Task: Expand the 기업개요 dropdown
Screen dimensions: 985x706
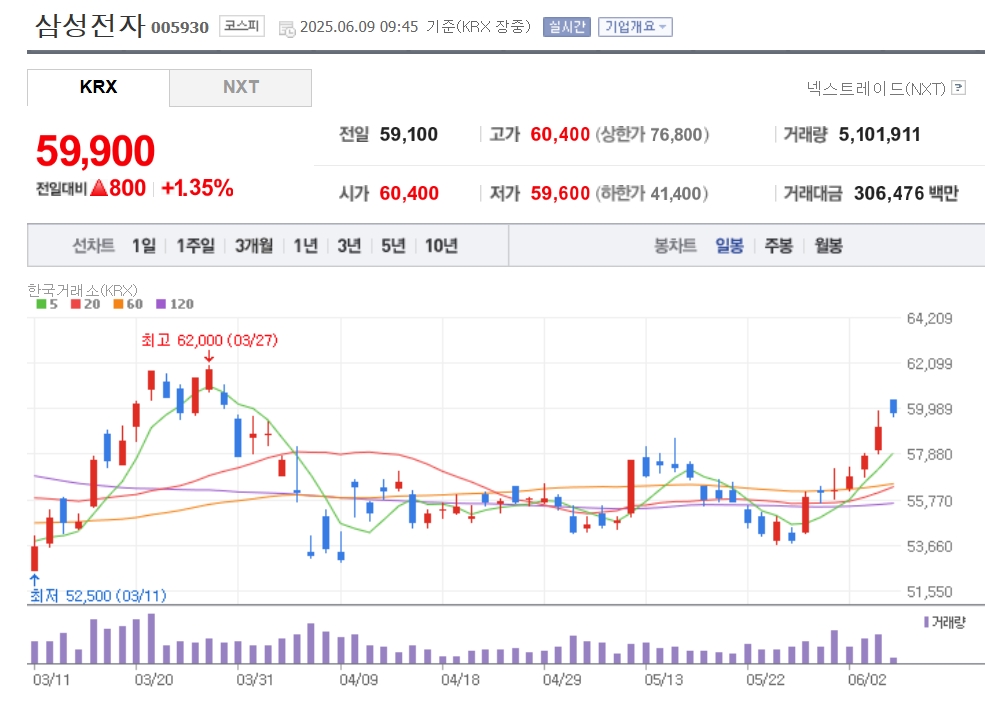Action: (635, 27)
